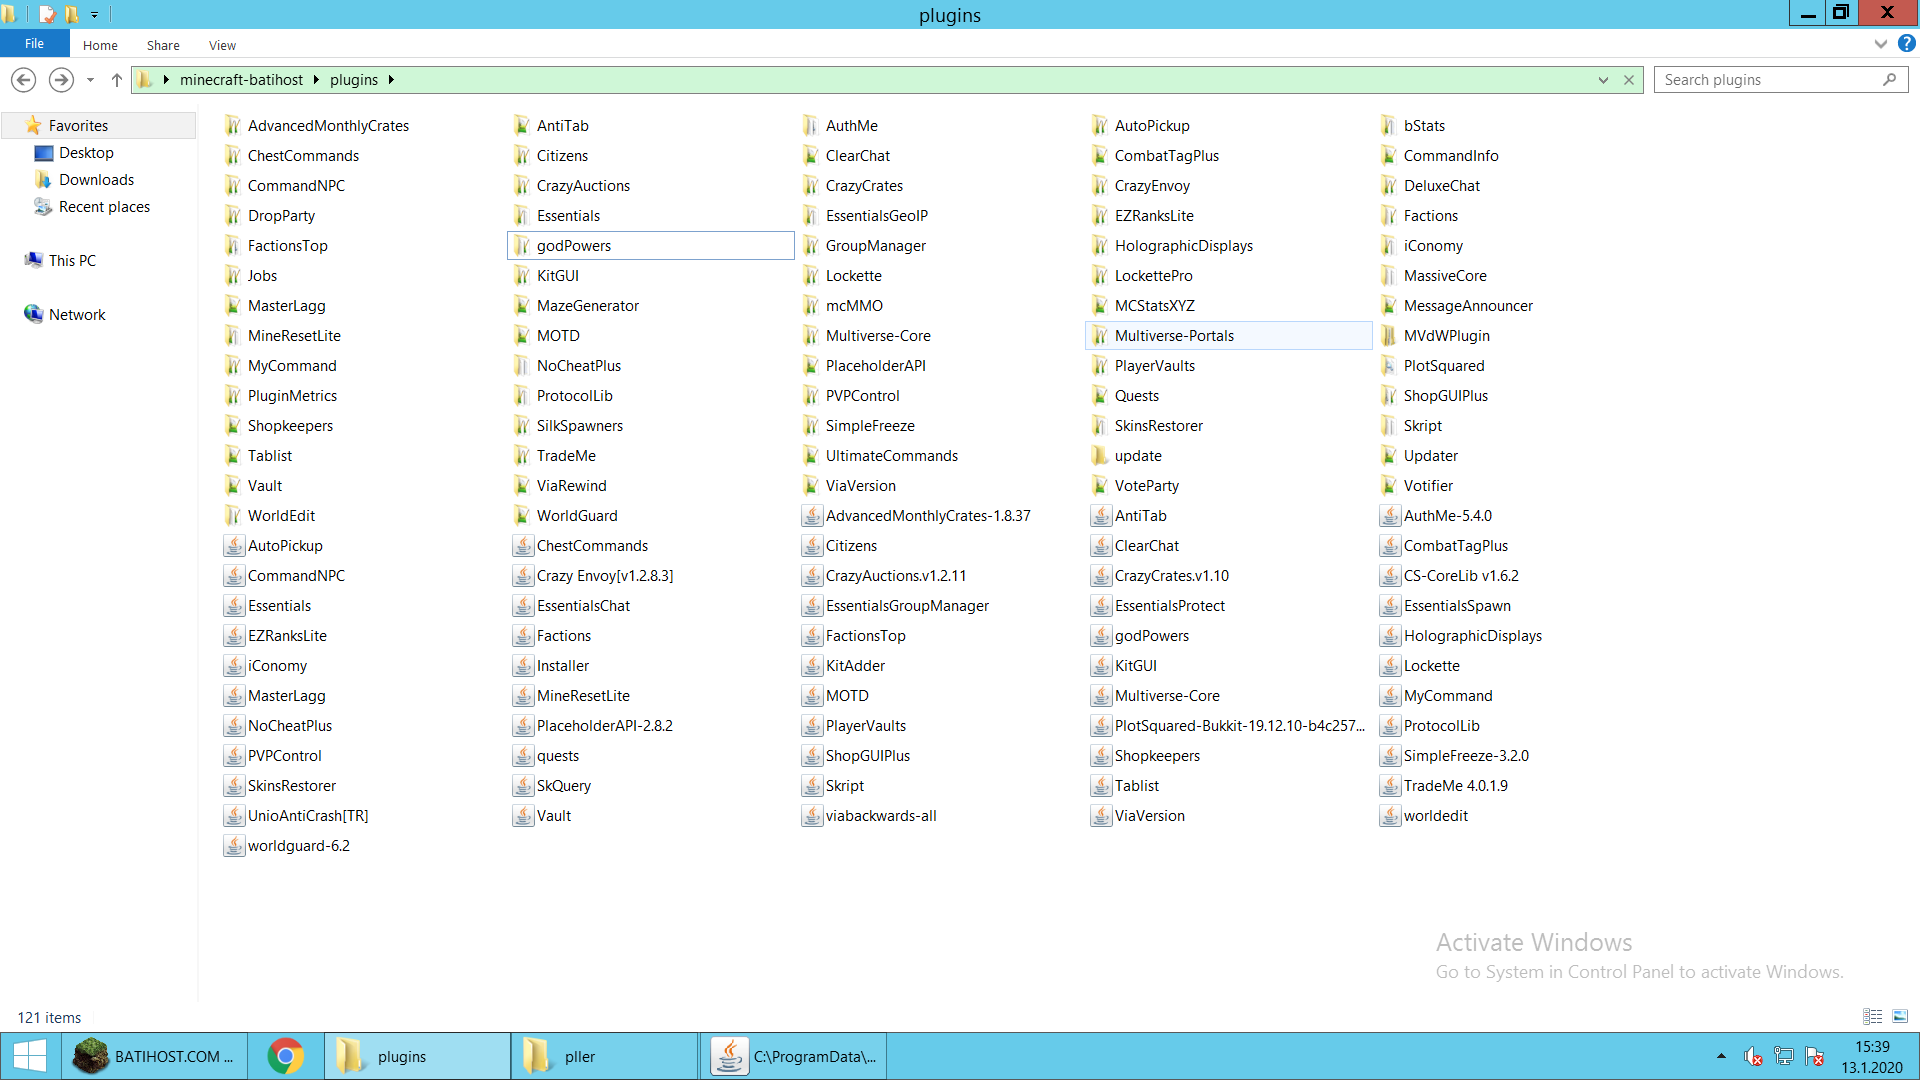Switch to the pller taskbar window
1920x1080 pixels.
tap(605, 1056)
